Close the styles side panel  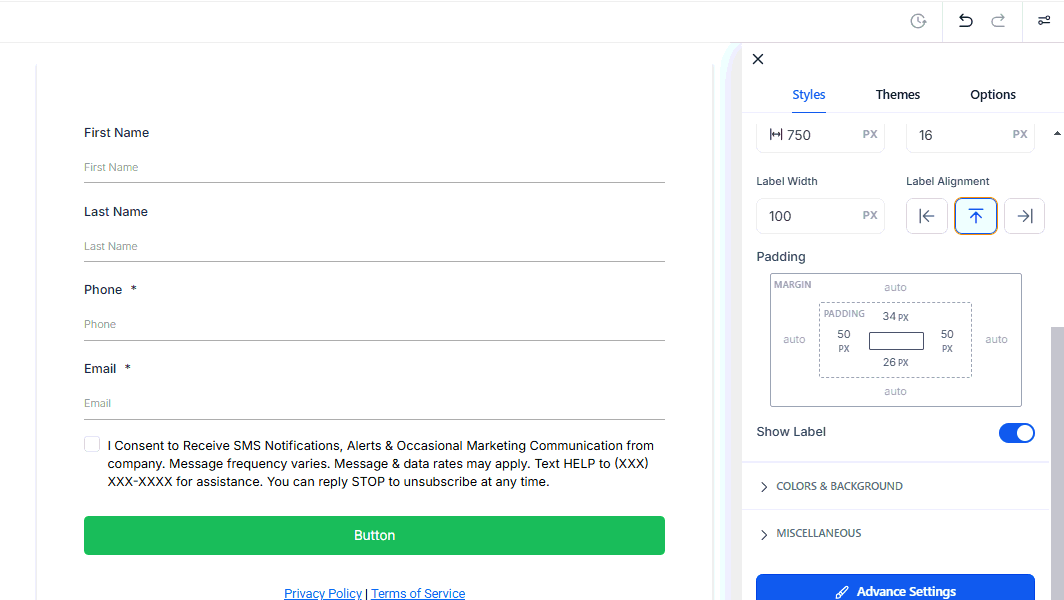(x=758, y=59)
